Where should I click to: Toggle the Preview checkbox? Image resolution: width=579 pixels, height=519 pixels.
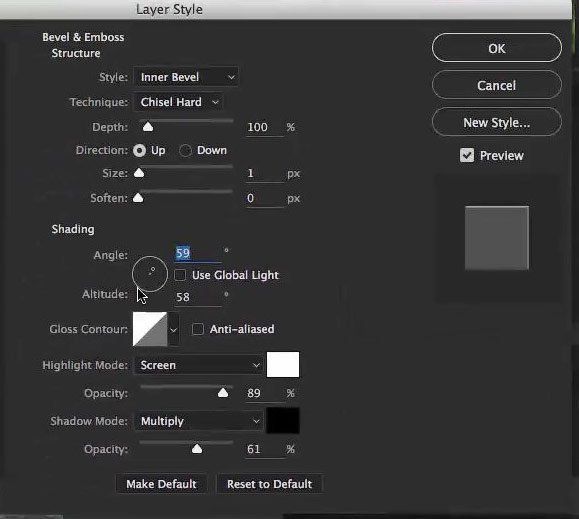tap(467, 155)
